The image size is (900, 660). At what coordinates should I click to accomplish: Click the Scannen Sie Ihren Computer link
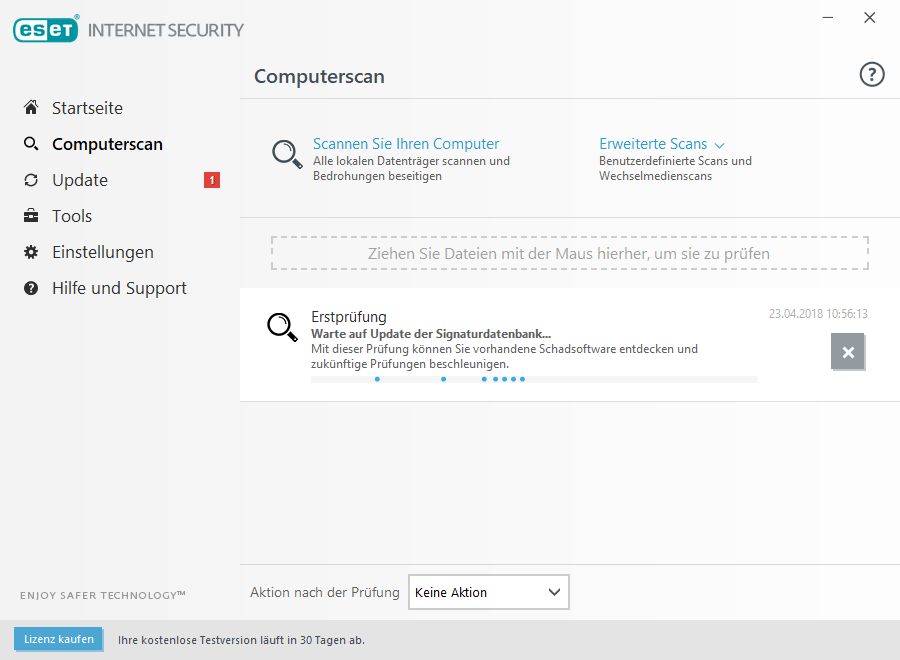pos(406,144)
